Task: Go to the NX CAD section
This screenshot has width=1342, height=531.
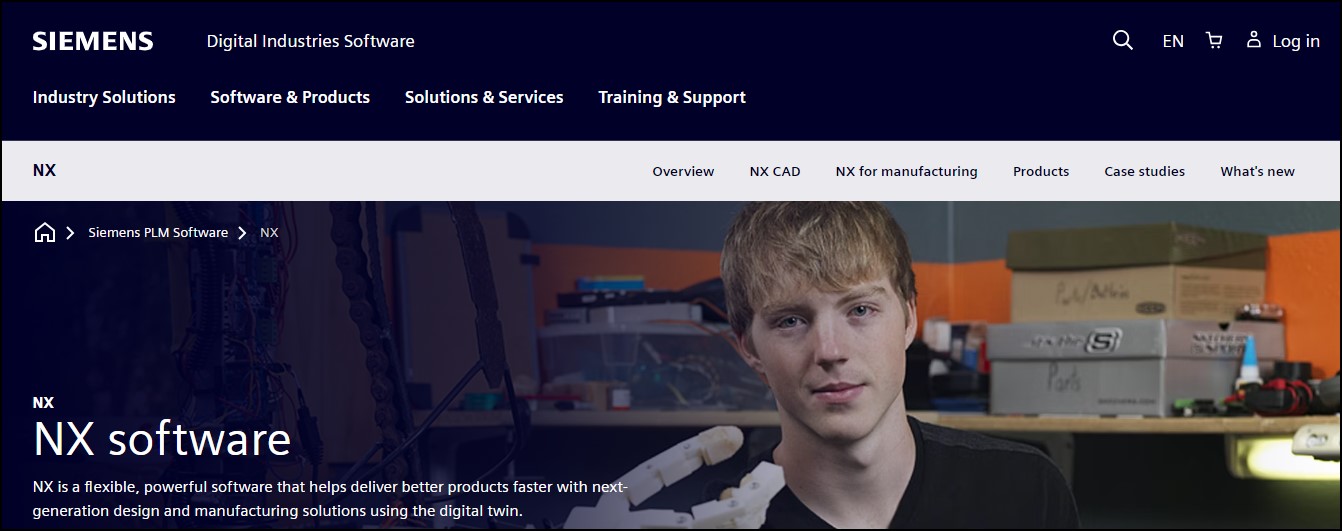Action: point(775,171)
